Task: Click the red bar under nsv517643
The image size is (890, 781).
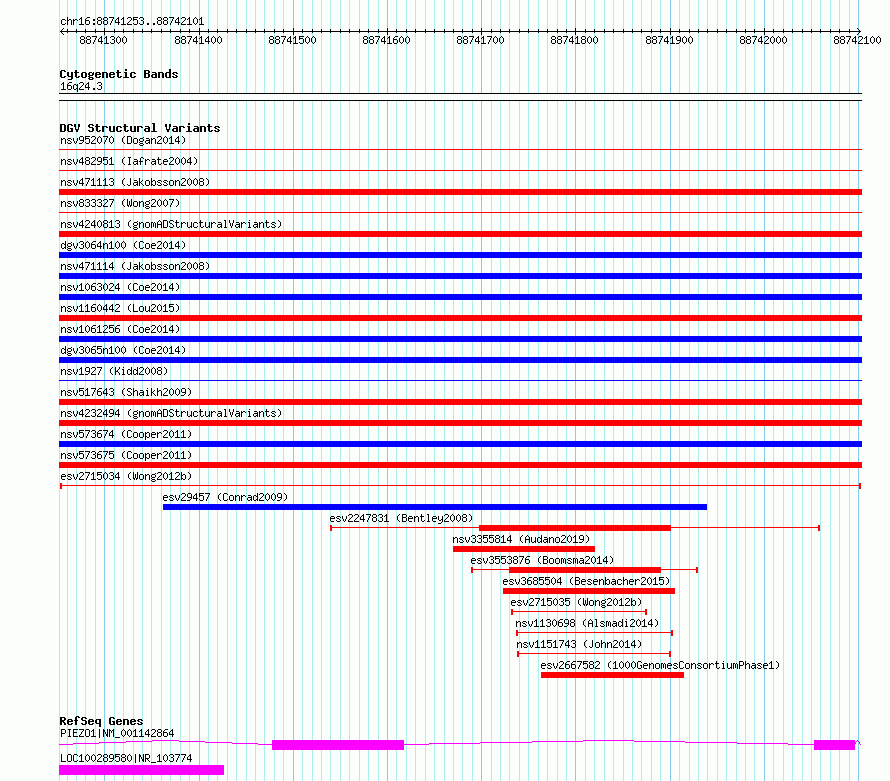Action: (460, 402)
